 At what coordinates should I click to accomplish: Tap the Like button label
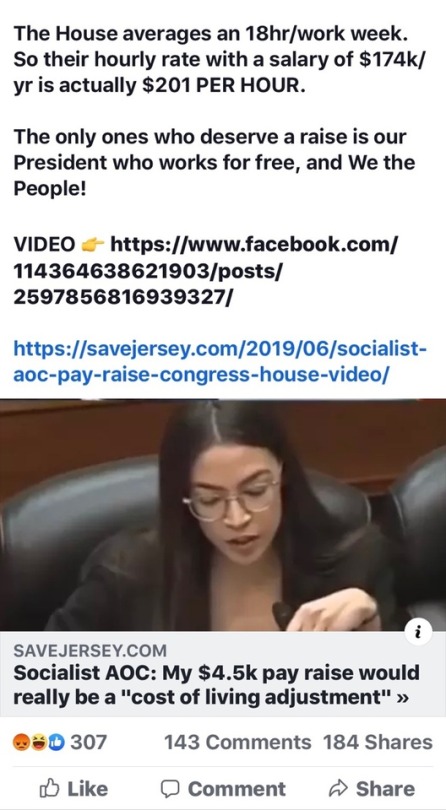coord(87,789)
